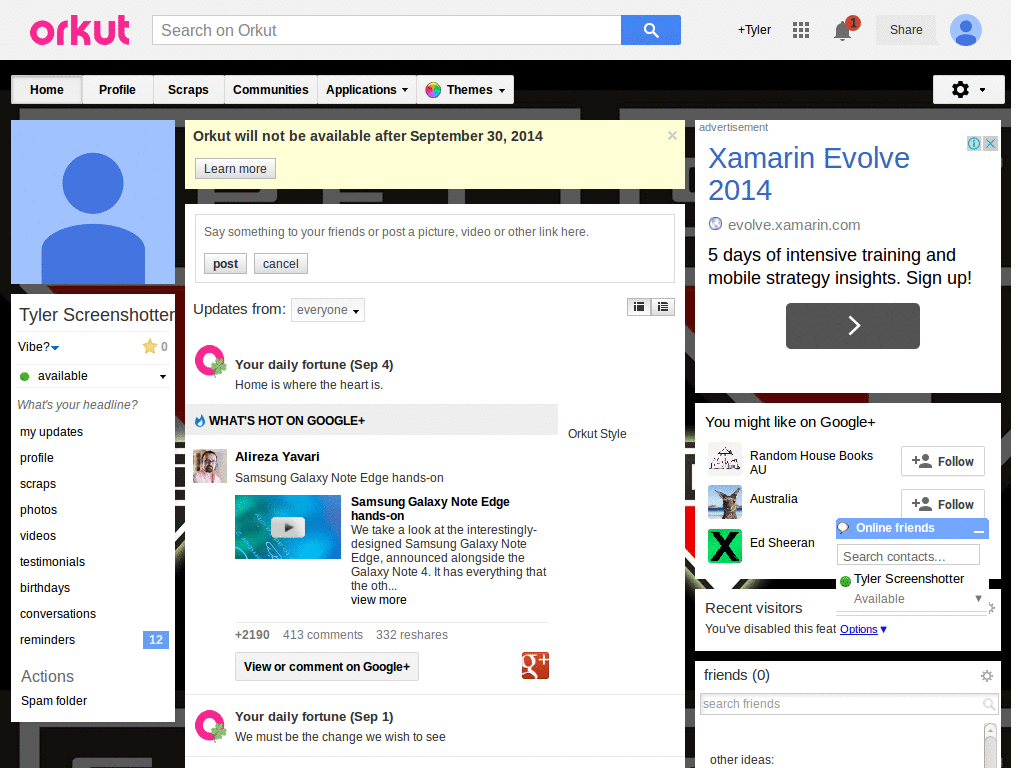This screenshot has height=768, width=1024.
Task: Open the Google apps grid icon
Action: click(801, 30)
